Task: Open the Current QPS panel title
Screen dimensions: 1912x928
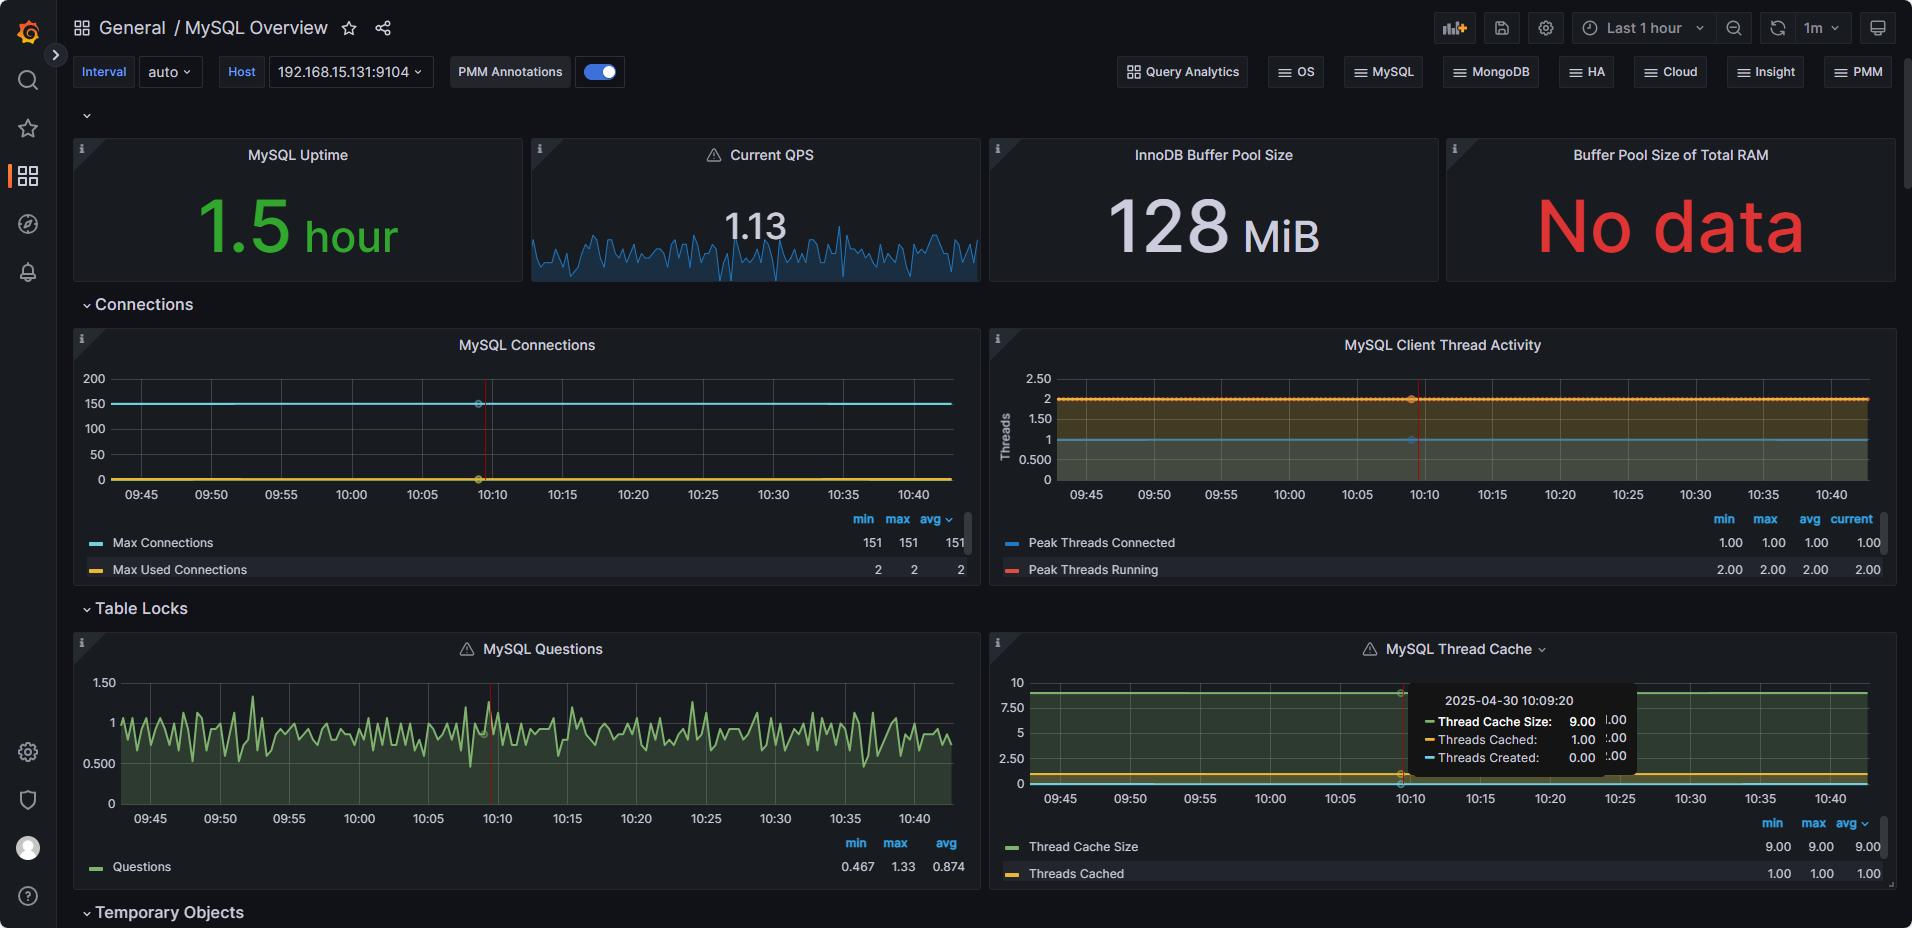Action: coord(771,155)
